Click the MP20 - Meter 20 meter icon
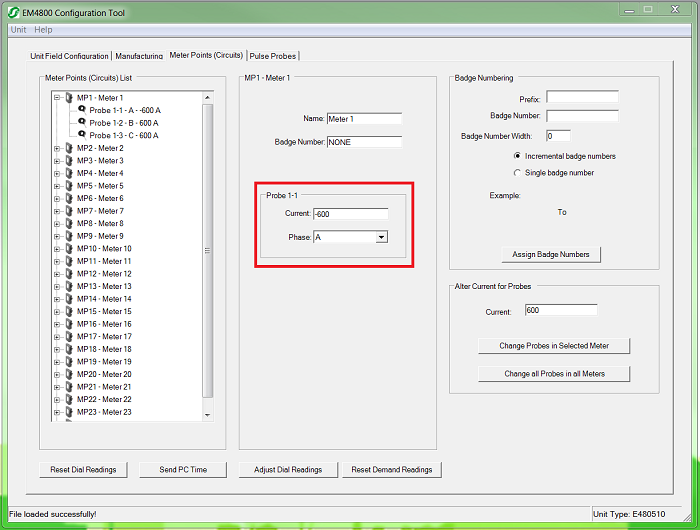 click(x=69, y=374)
